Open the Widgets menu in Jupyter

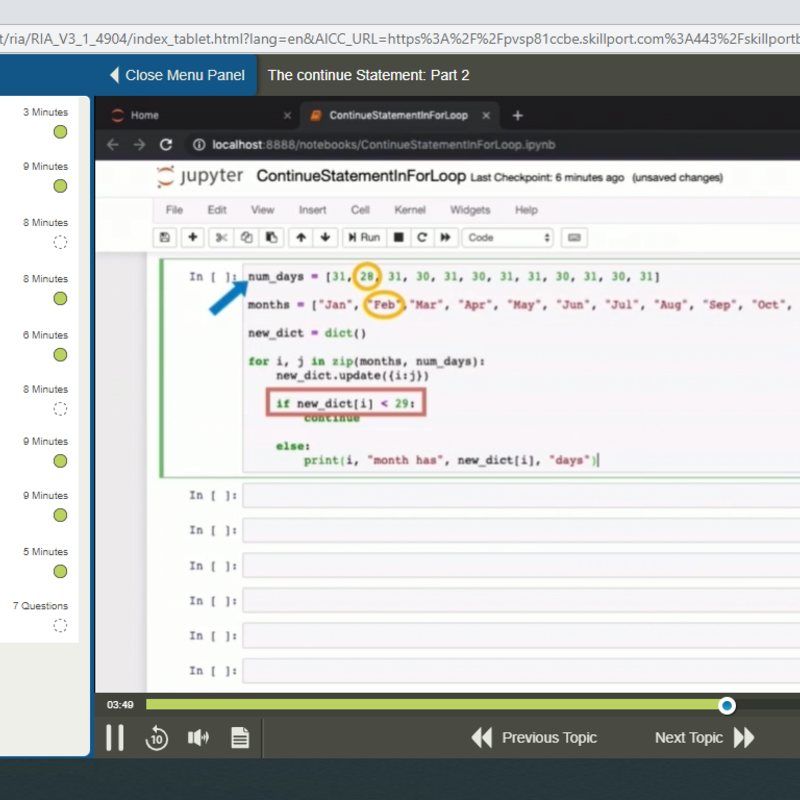click(470, 210)
